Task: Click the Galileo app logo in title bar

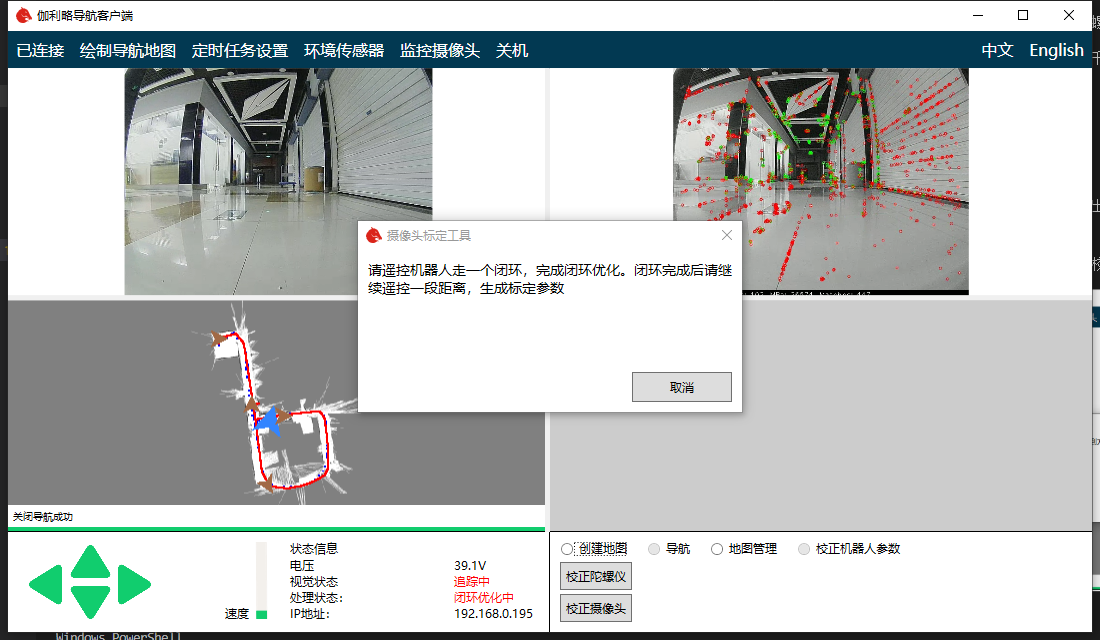Action: pyautogui.click(x=23, y=15)
